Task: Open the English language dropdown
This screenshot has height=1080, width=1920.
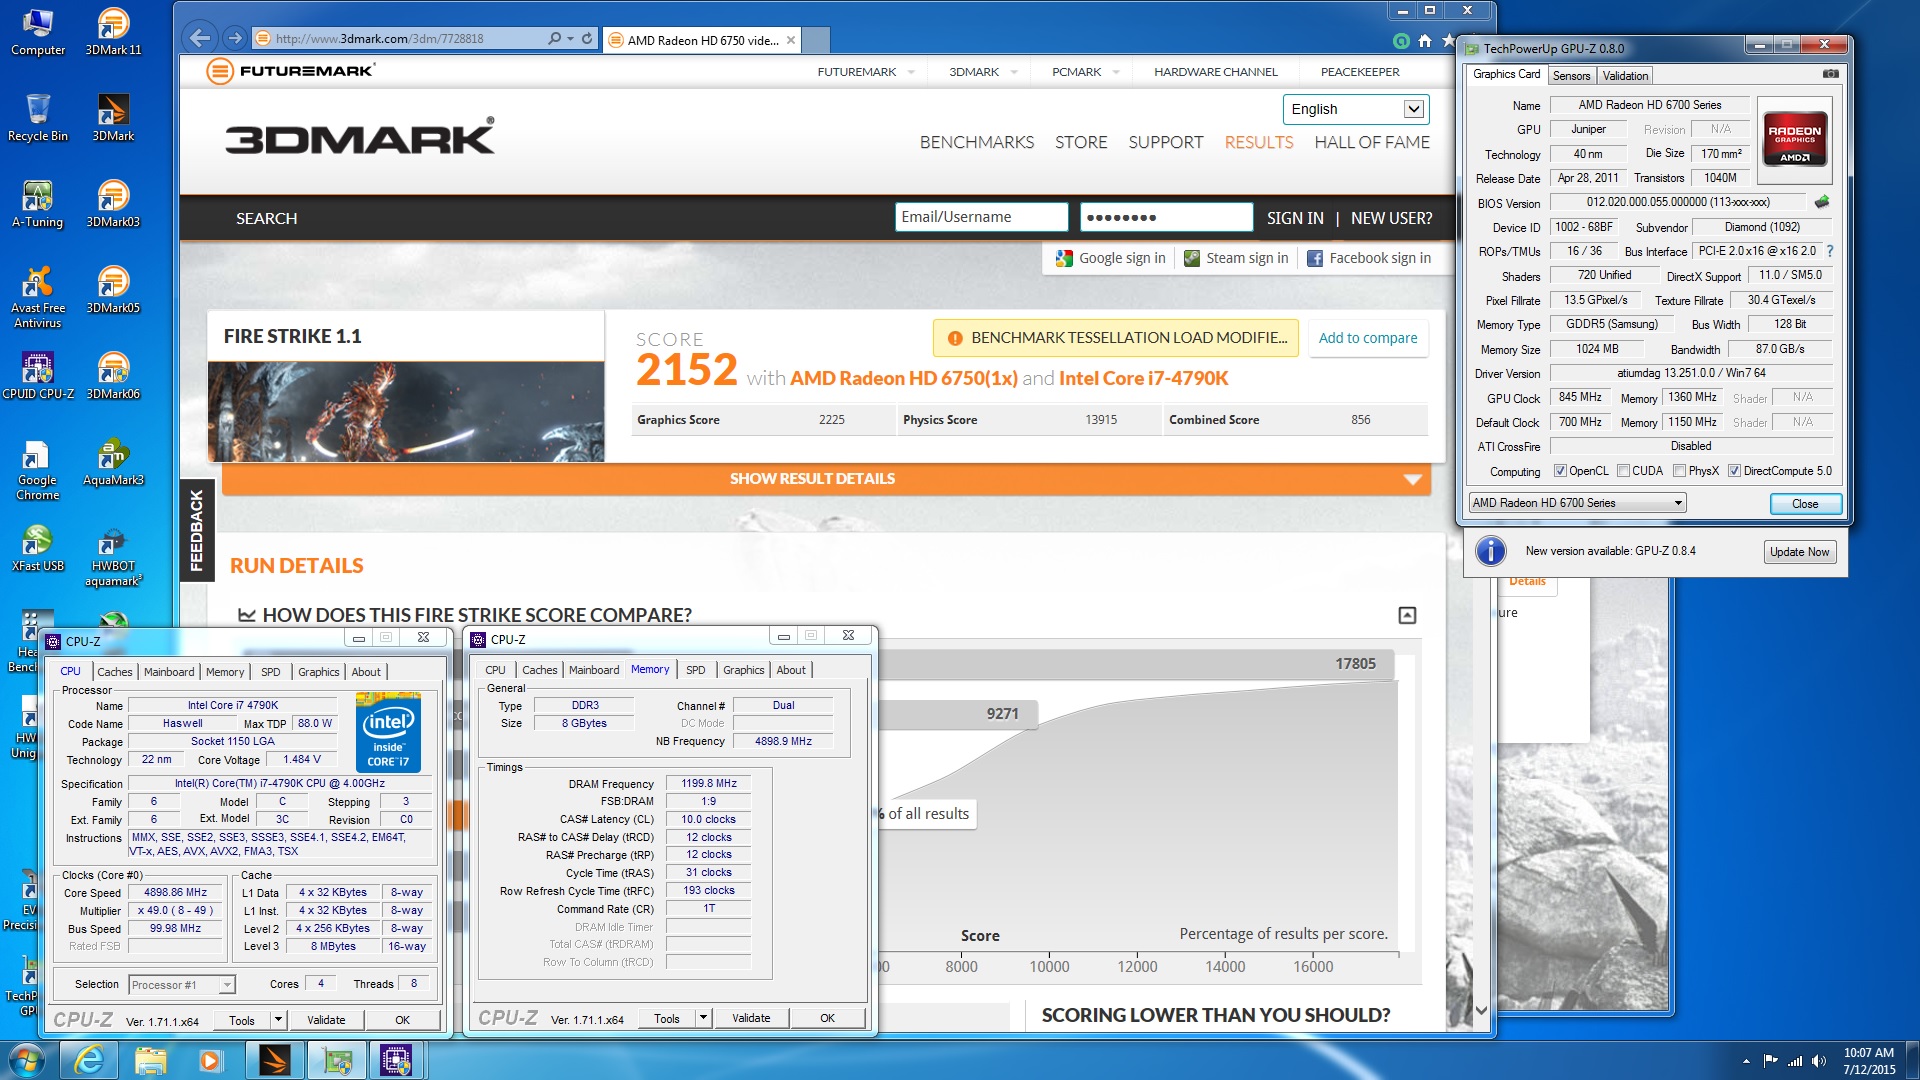Action: (1355, 109)
